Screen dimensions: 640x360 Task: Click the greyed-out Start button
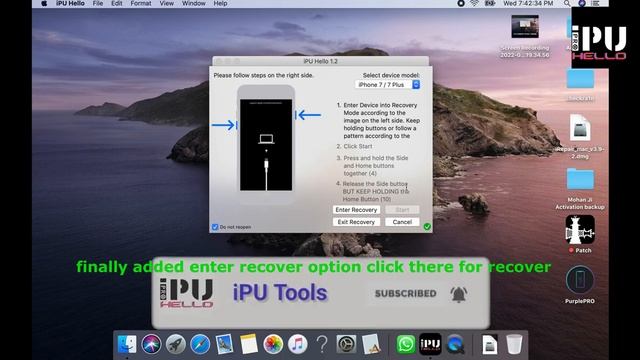point(402,210)
